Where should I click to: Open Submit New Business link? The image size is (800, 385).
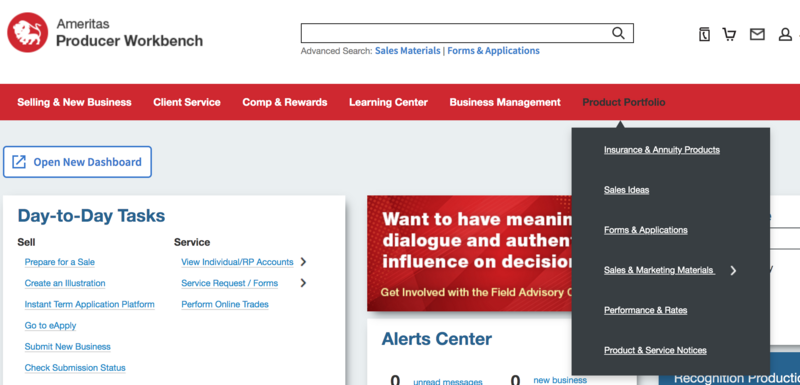coord(67,347)
